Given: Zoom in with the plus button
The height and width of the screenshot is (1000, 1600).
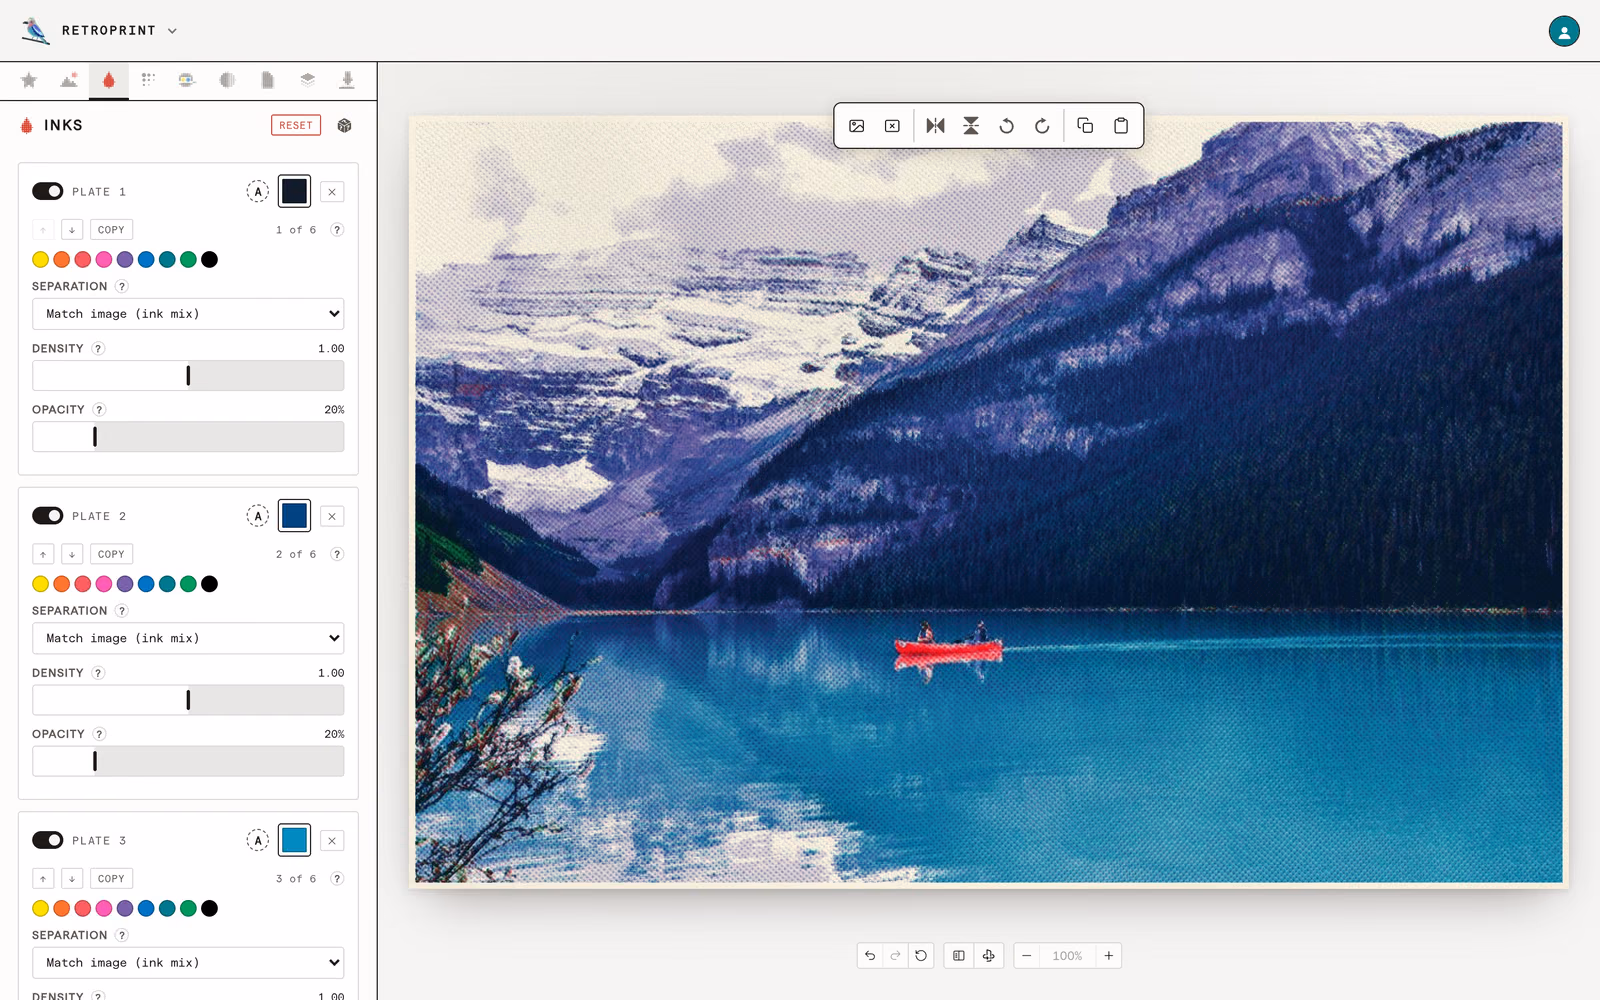Looking at the screenshot, I should tap(1108, 956).
